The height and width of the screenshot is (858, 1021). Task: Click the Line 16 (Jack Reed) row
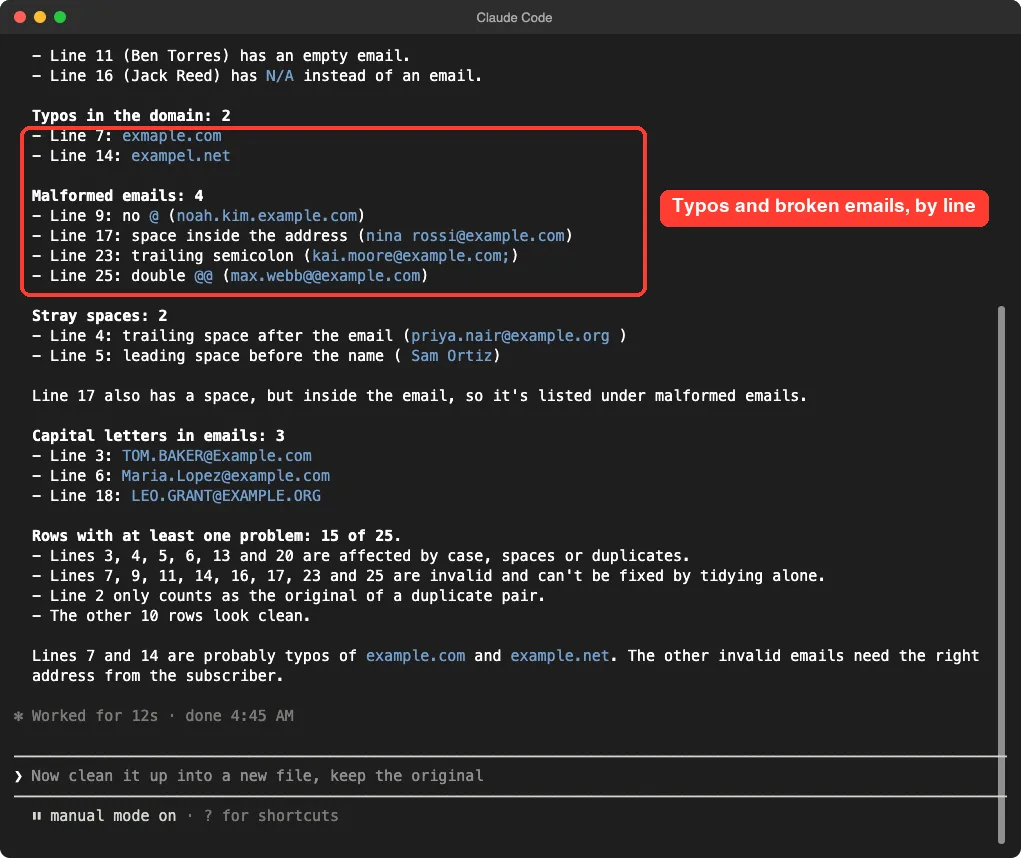click(x=257, y=76)
